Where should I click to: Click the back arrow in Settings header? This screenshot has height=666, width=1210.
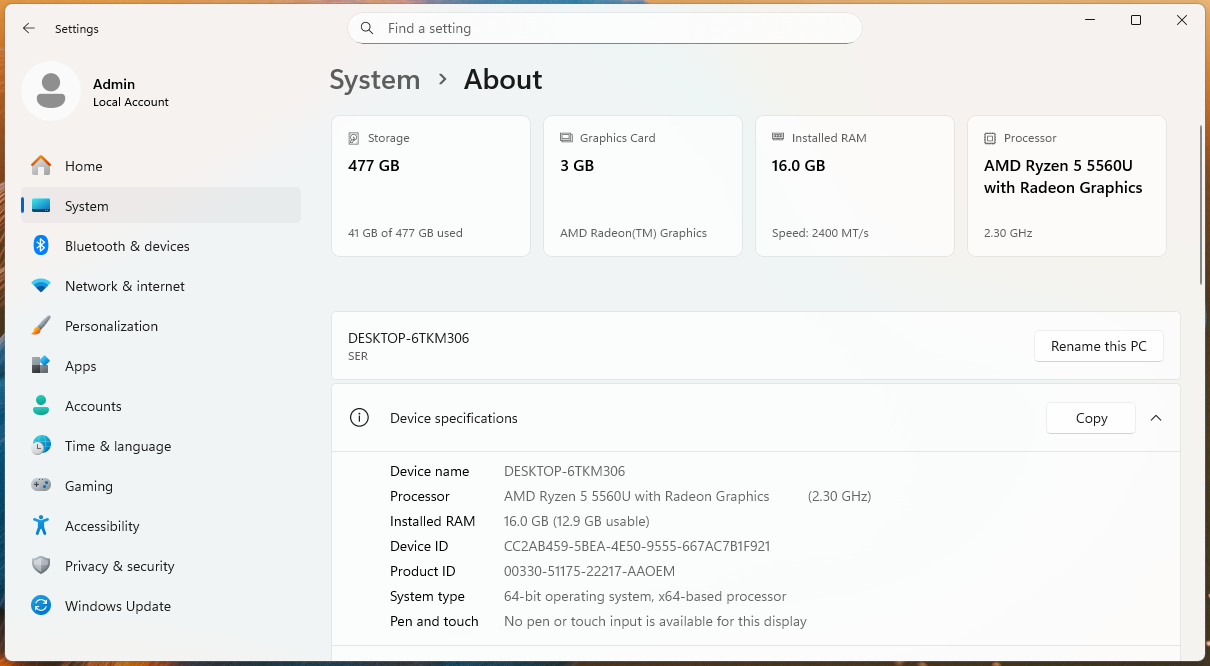(29, 29)
